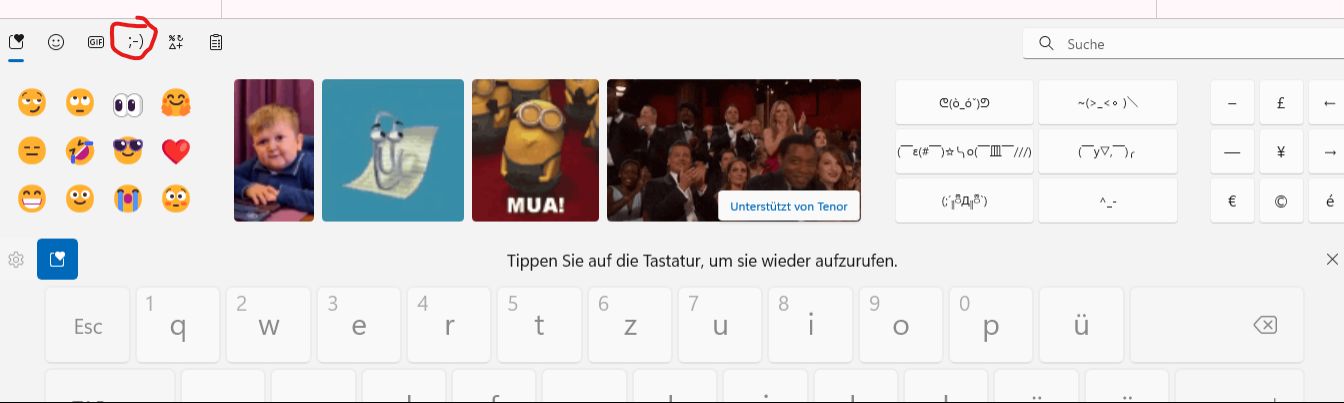Insert the googly eyes emoji
Viewport: 1344px width, 403px height.
tap(128, 104)
